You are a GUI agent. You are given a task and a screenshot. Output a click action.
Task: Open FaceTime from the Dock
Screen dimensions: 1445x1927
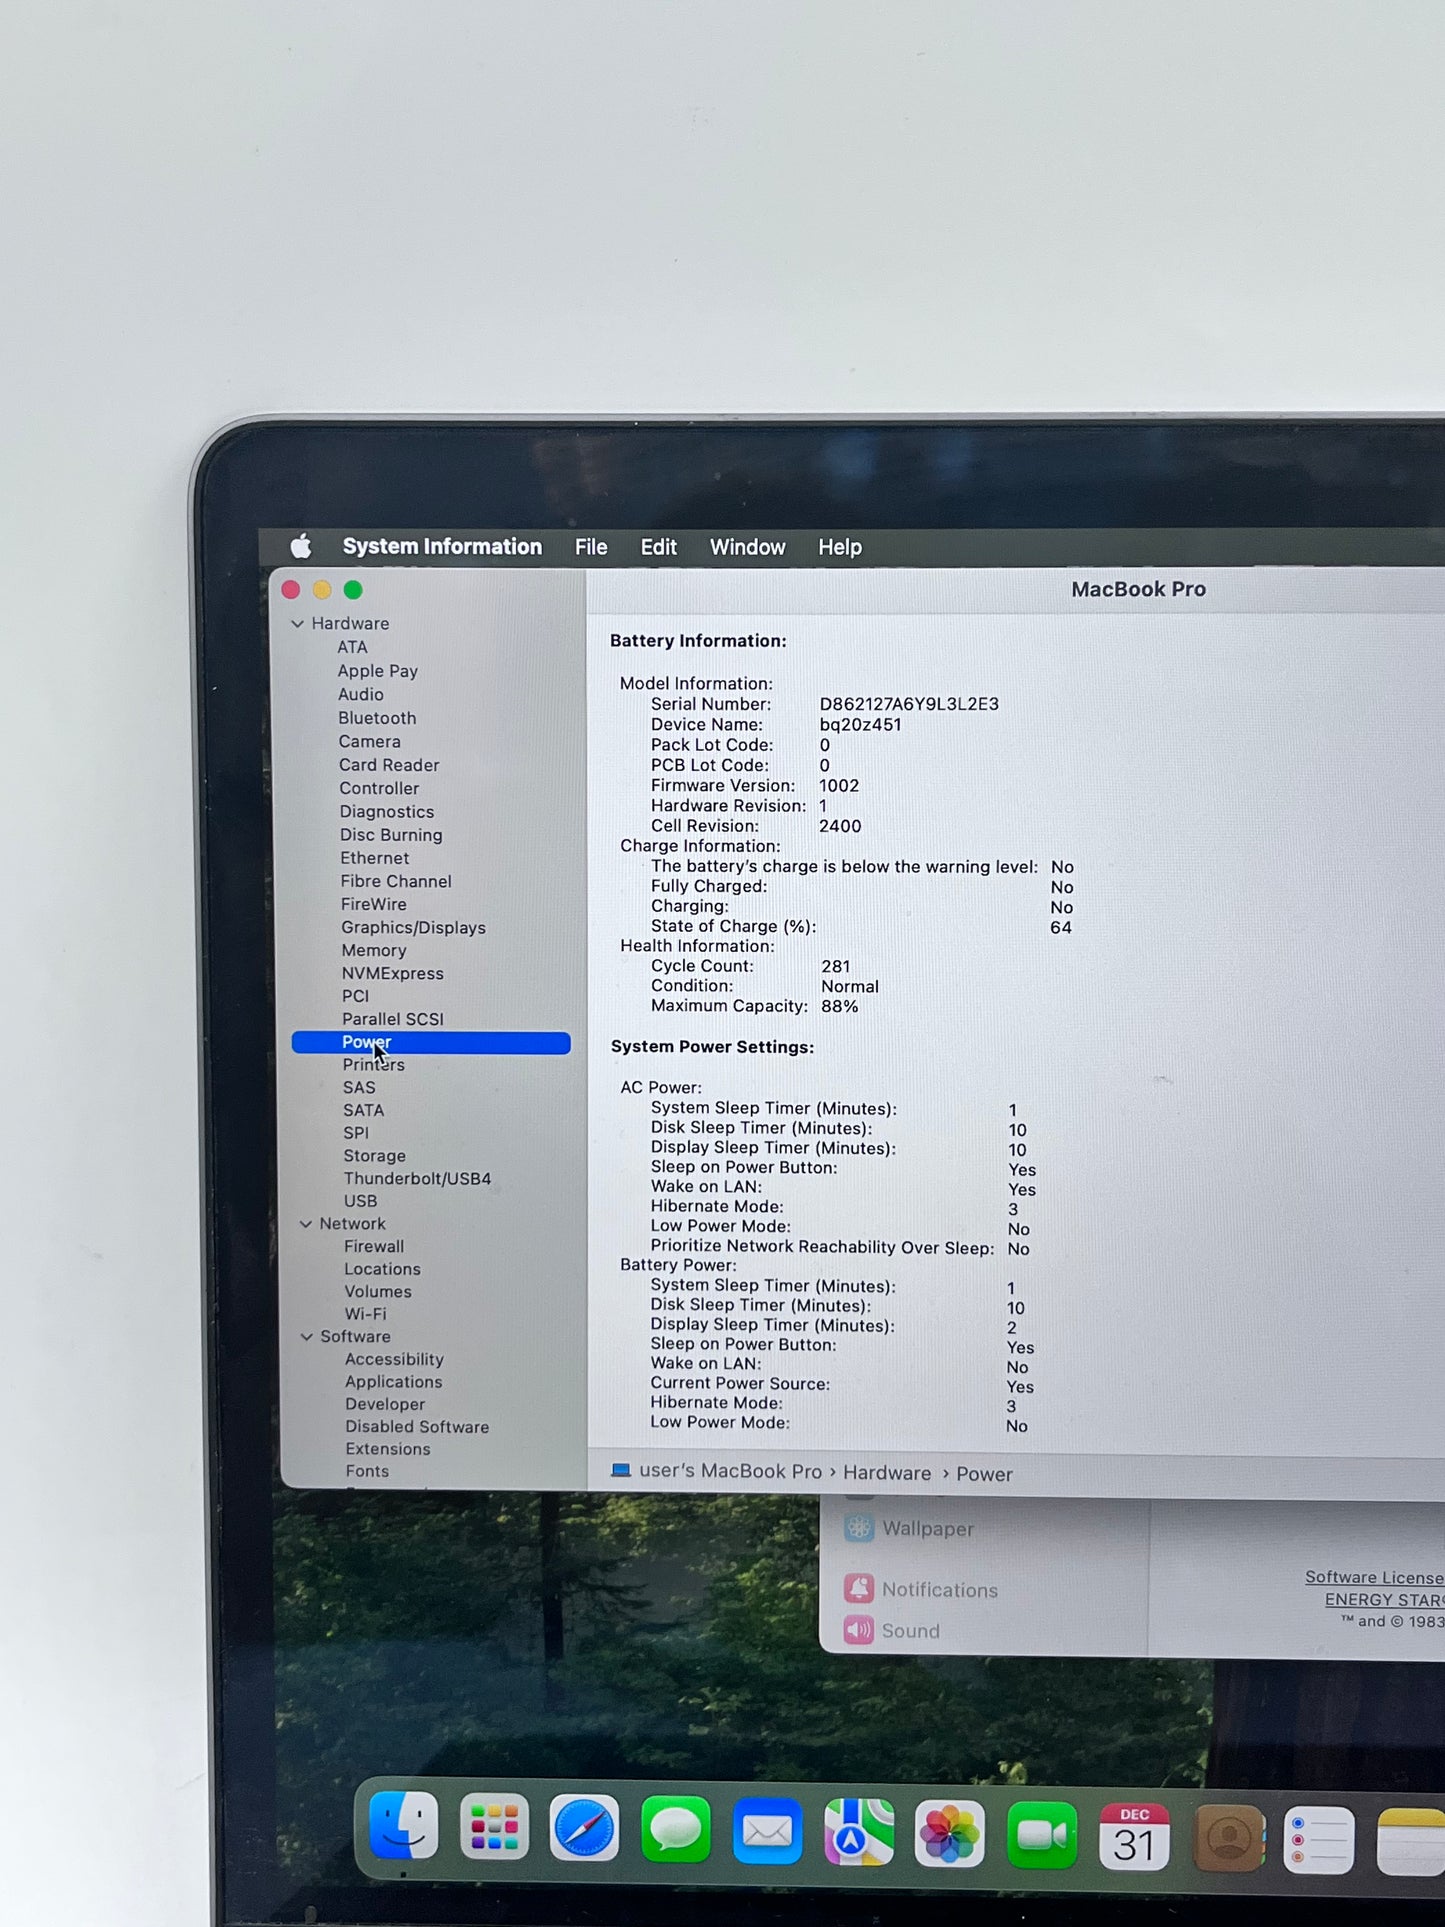[x=1042, y=1836]
